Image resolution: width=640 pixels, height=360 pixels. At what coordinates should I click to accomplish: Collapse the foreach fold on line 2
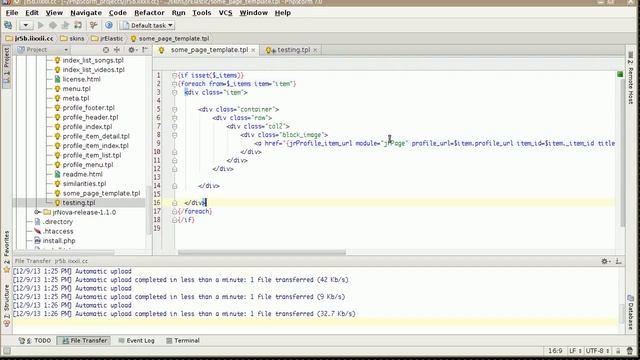[175, 84]
